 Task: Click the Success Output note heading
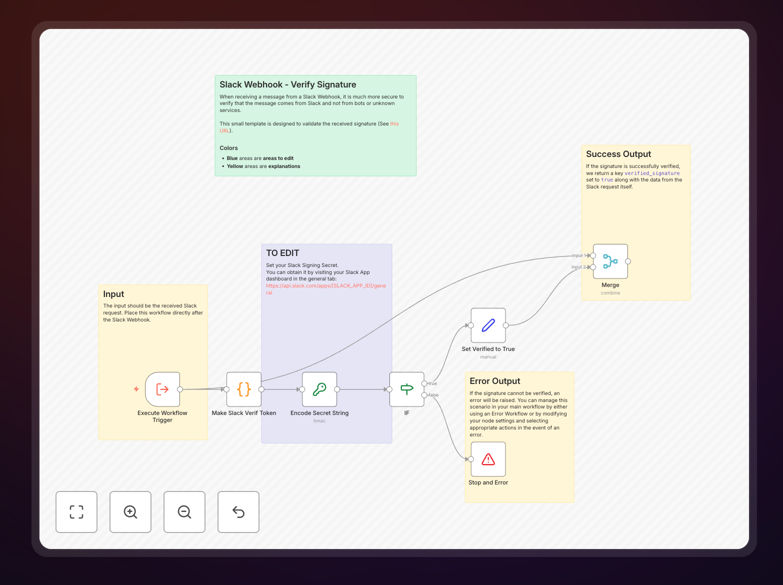tap(618, 154)
